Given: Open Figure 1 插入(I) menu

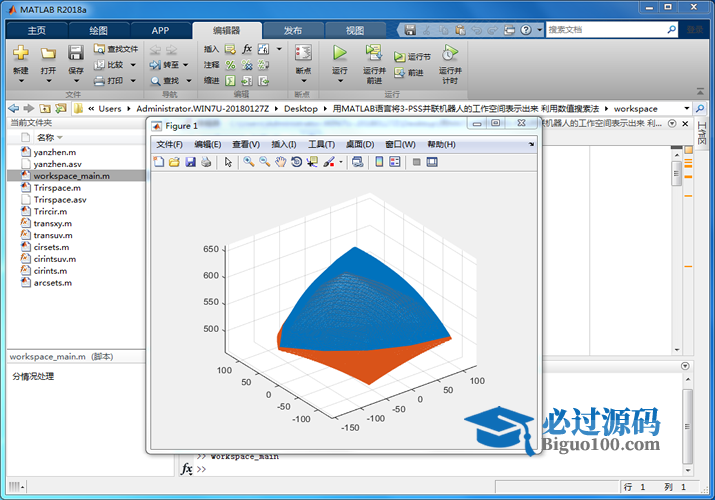Looking at the screenshot, I should click(x=284, y=144).
